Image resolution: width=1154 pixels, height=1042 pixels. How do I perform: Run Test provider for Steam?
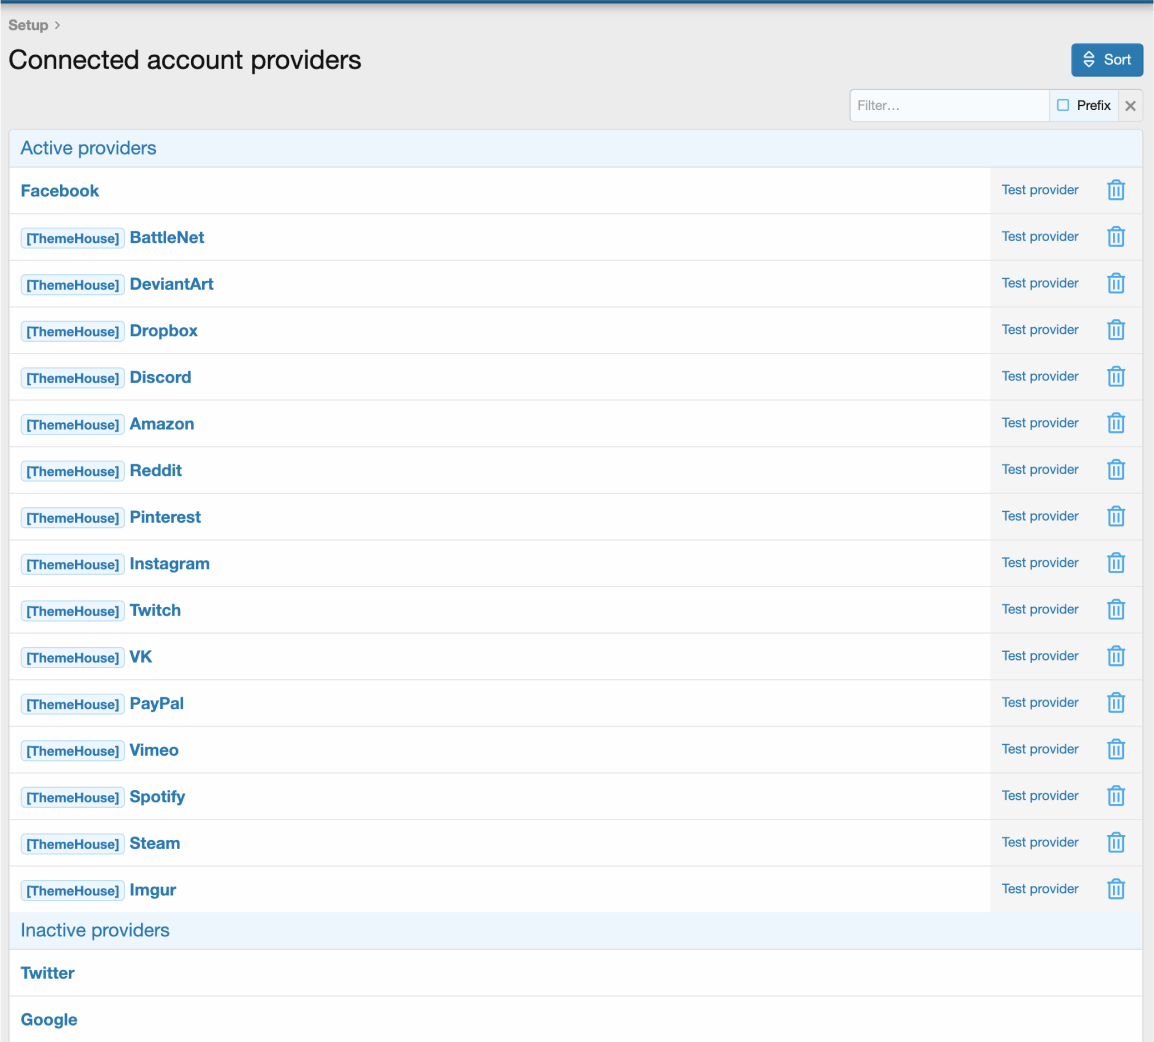click(x=1040, y=843)
